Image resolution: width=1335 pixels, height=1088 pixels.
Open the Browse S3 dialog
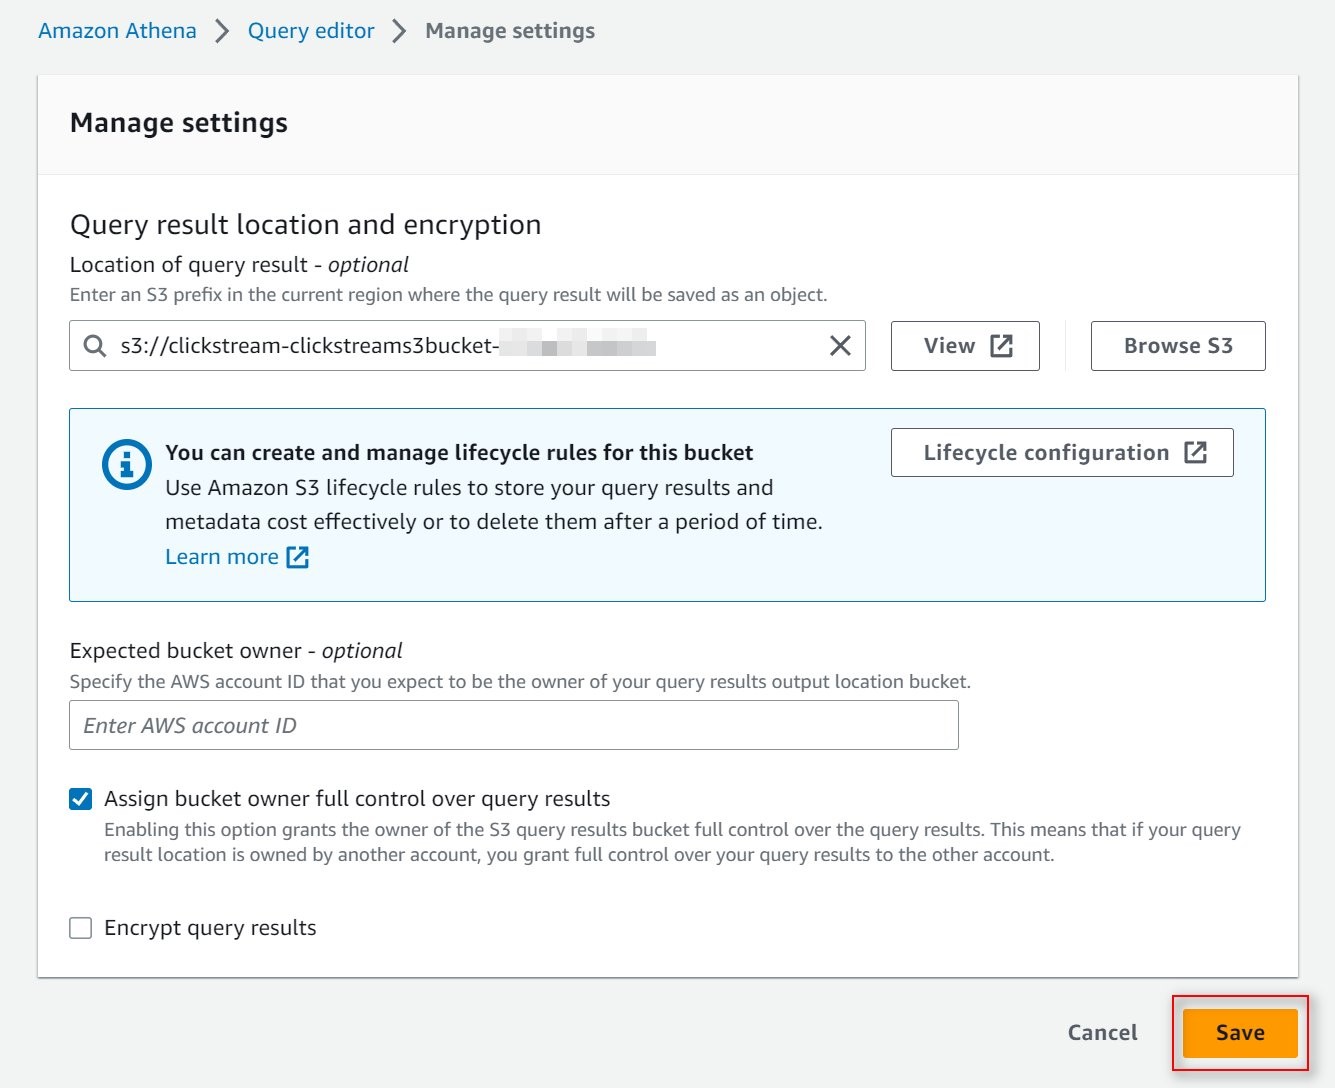[1177, 346]
